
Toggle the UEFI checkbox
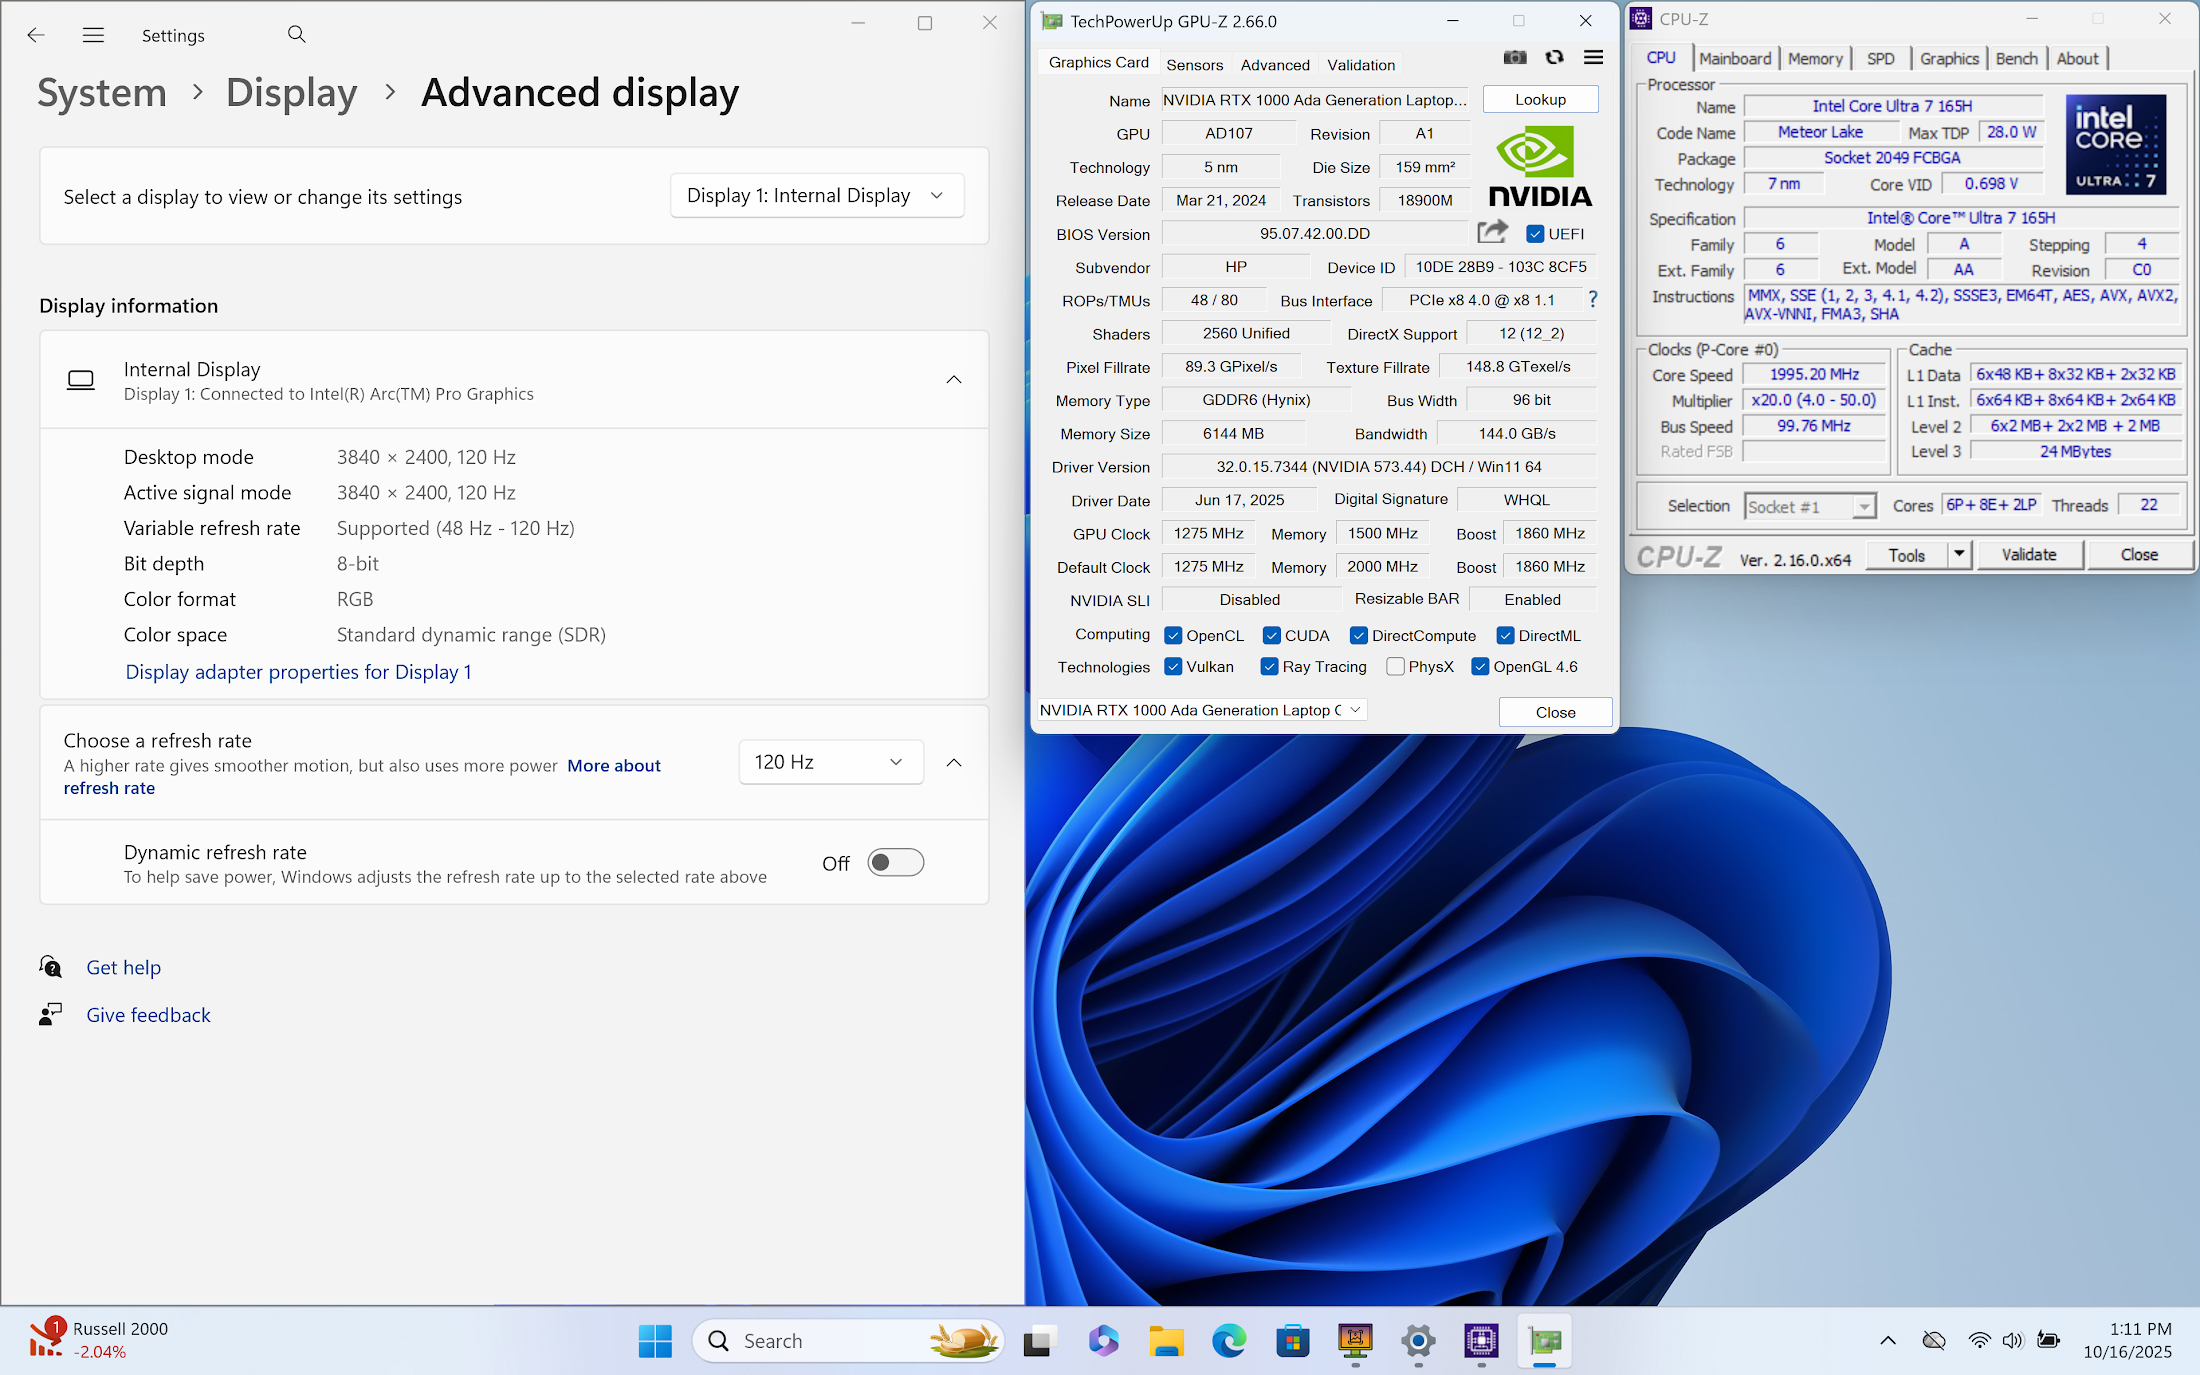(1535, 234)
